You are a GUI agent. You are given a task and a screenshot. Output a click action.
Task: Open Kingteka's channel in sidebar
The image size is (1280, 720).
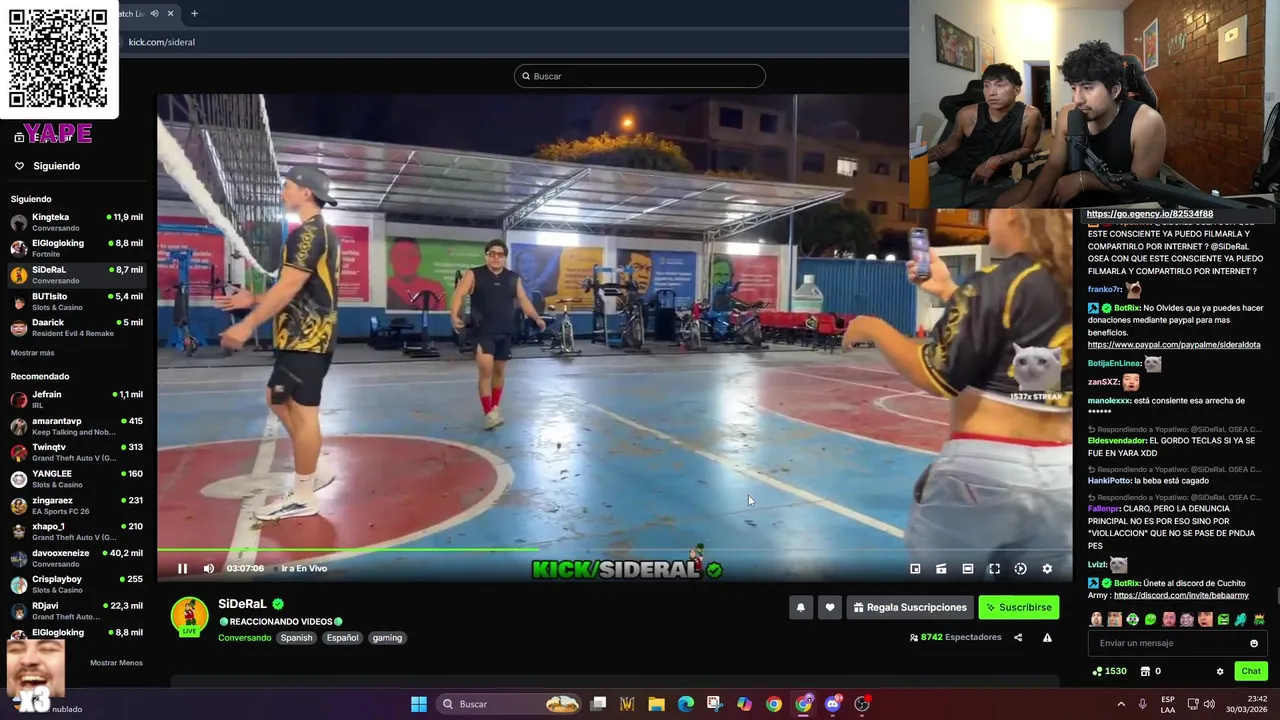coord(77,221)
